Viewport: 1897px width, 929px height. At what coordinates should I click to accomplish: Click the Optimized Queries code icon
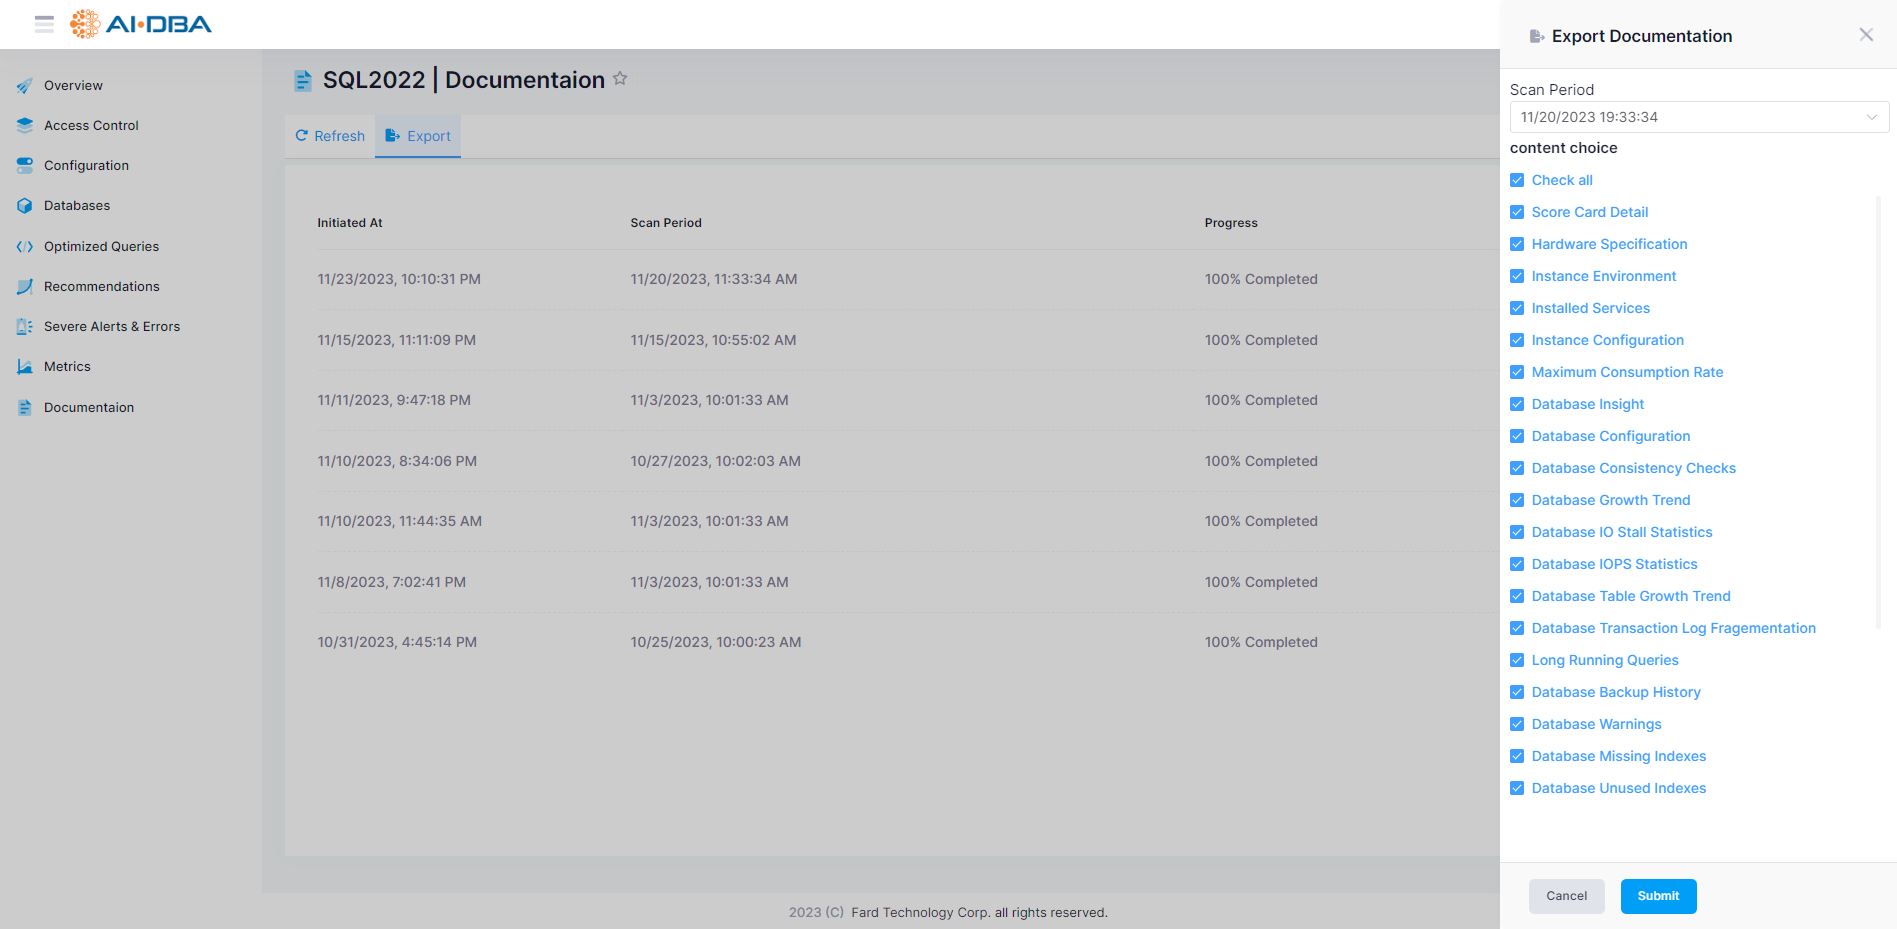[x=24, y=246]
